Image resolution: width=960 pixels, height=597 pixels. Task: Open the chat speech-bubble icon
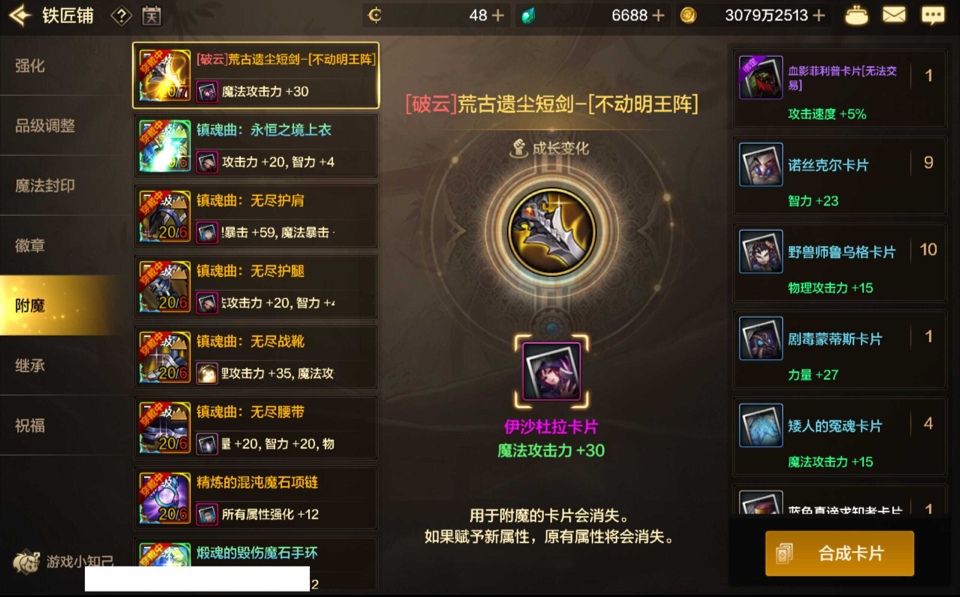(932, 15)
